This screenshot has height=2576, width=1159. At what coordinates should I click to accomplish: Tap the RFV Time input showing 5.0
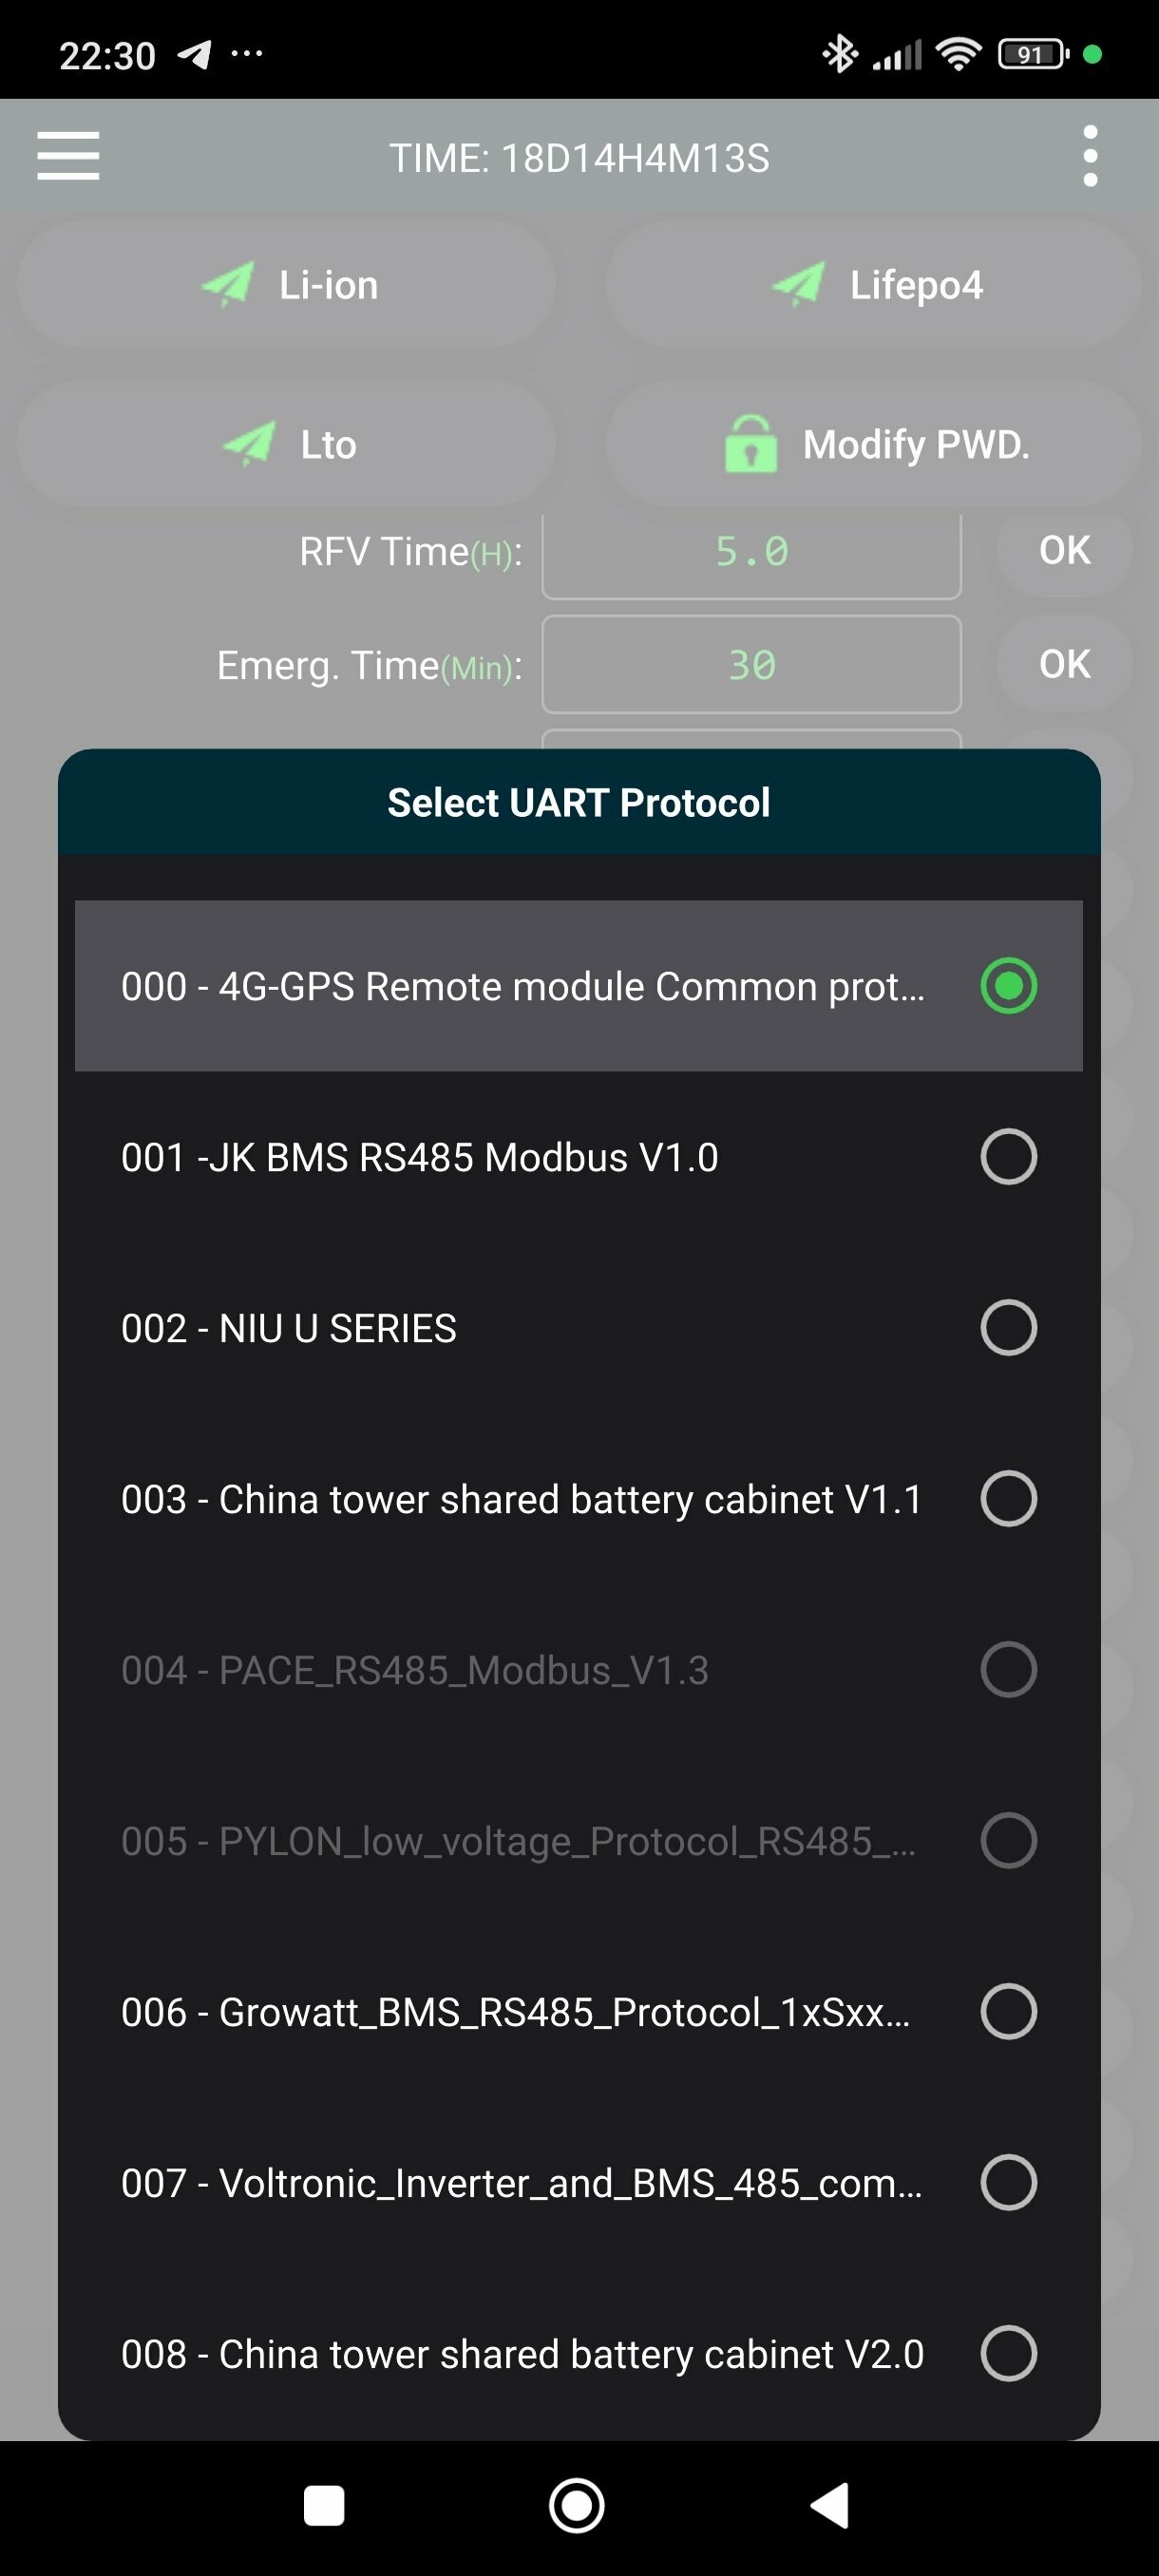[752, 553]
